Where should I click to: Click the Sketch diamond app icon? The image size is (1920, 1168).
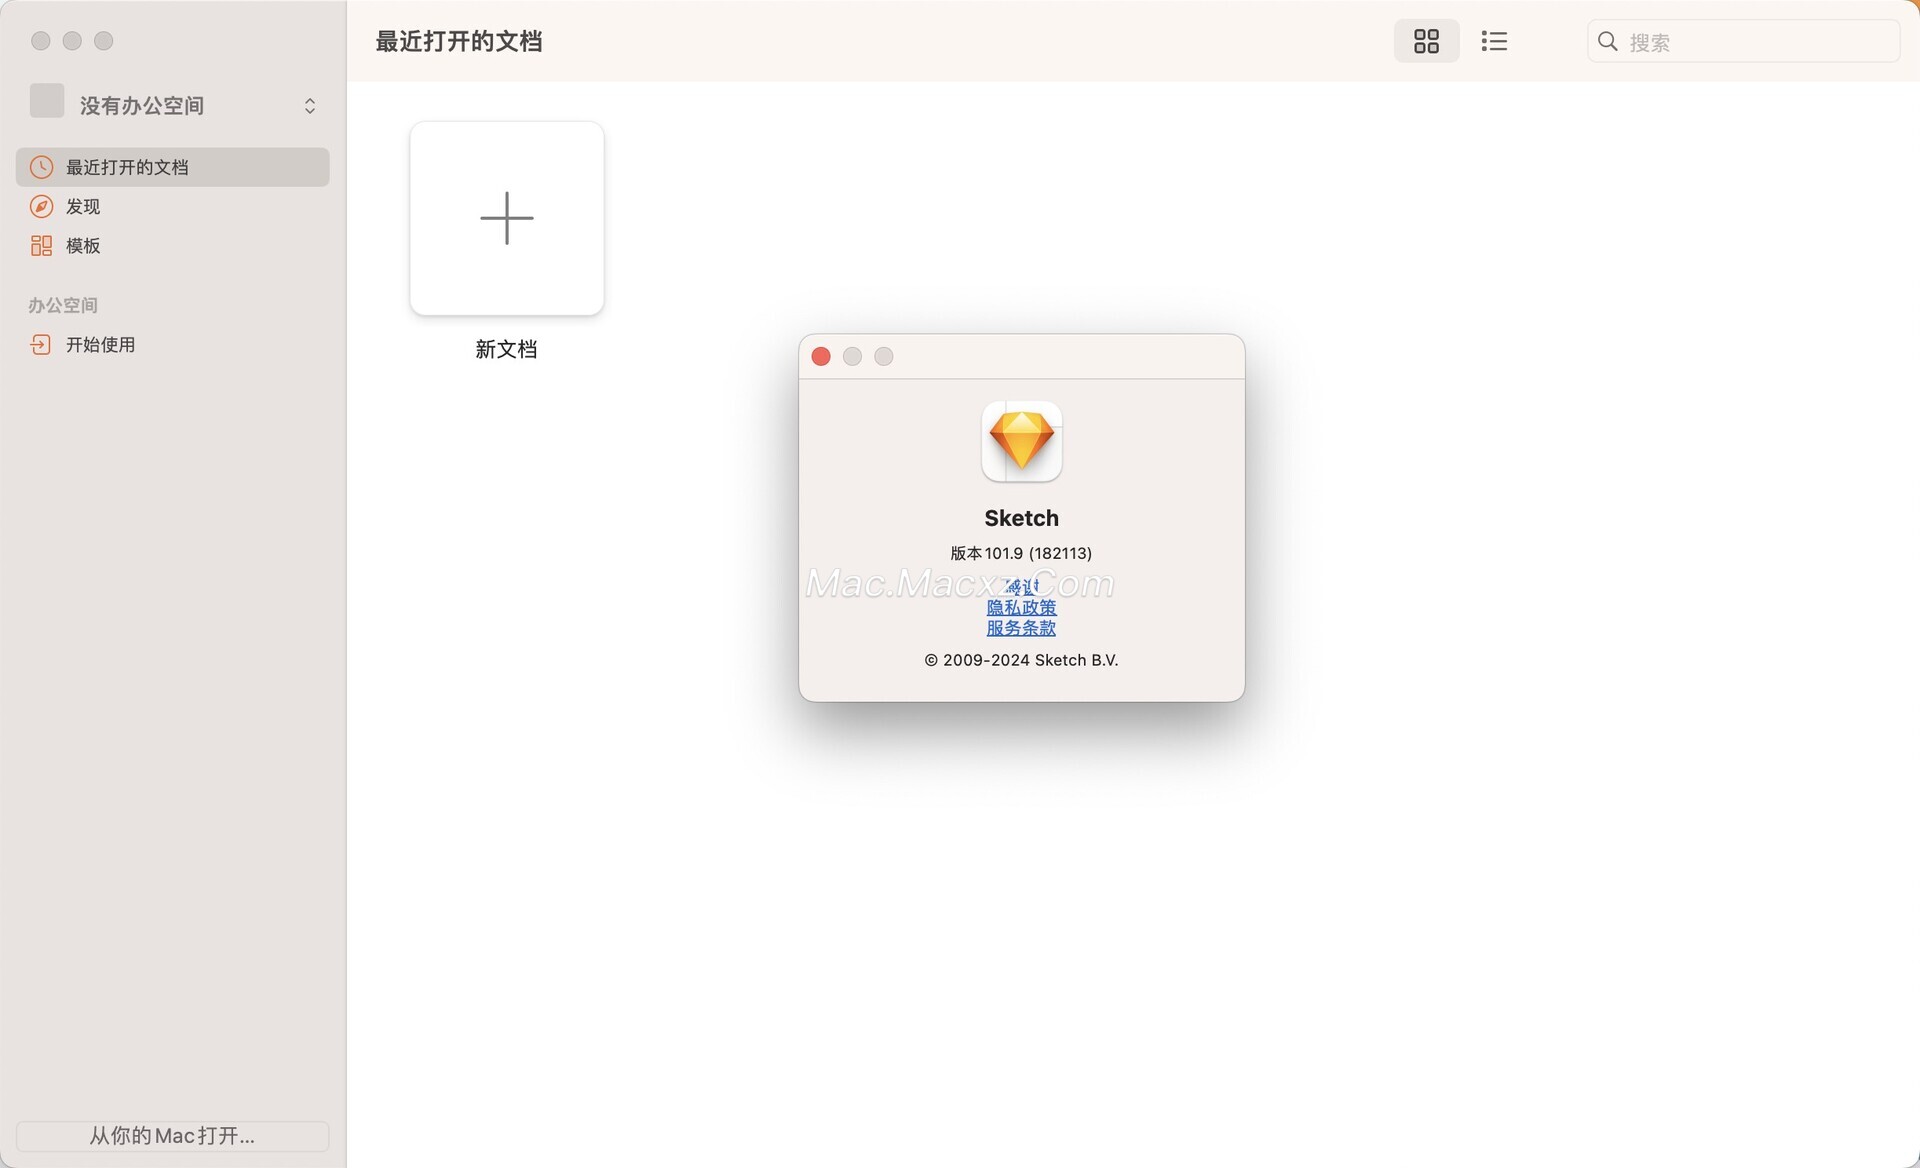pyautogui.click(x=1021, y=442)
